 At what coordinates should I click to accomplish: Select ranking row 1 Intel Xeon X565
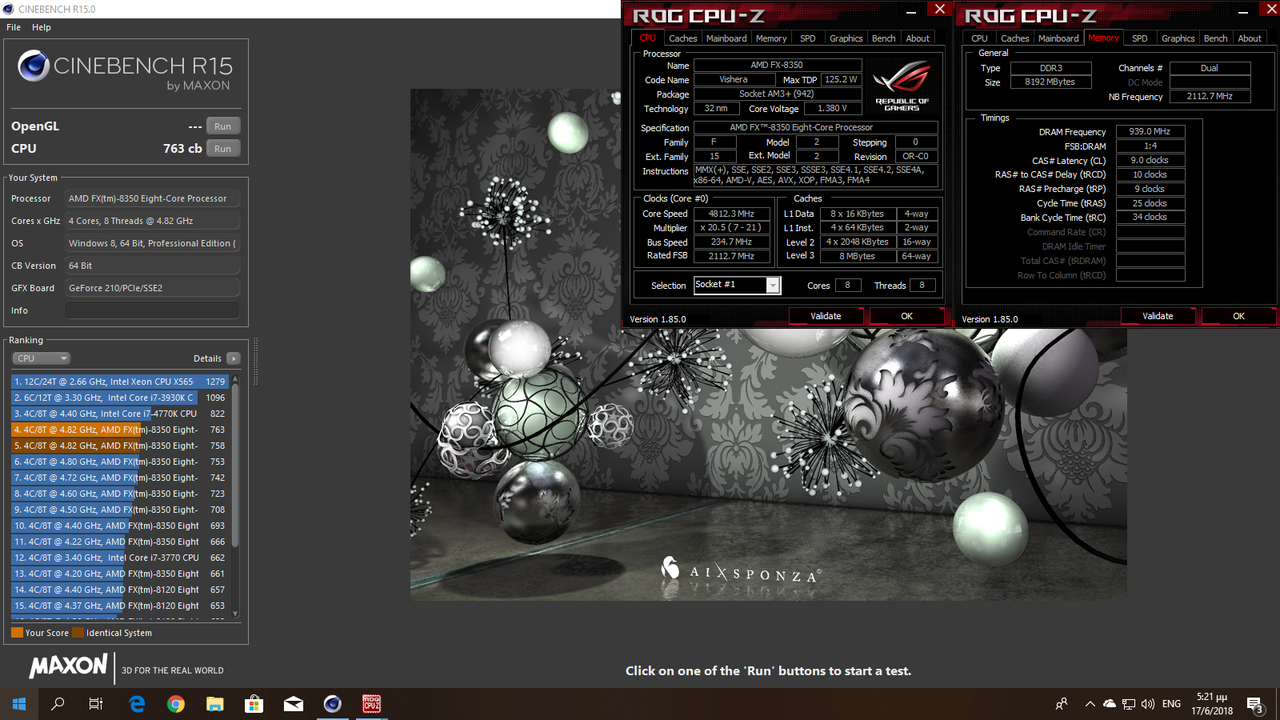(x=120, y=381)
